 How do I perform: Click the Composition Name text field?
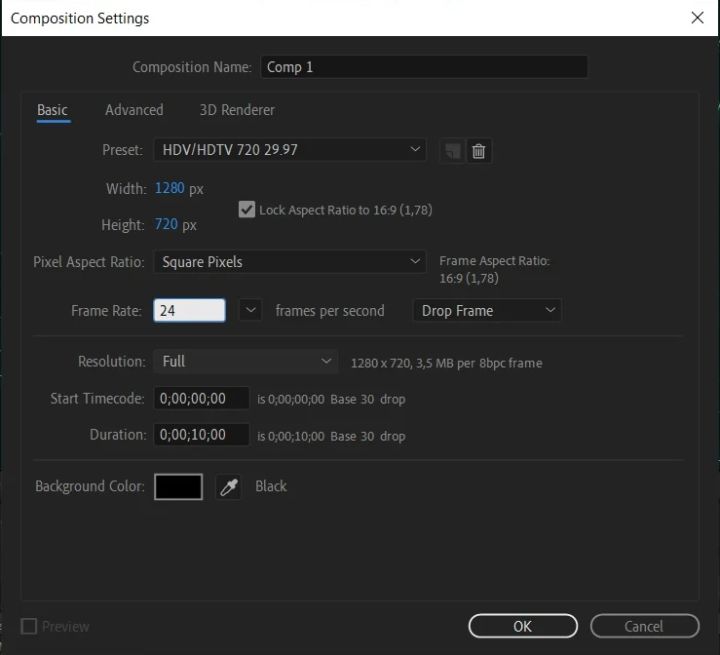point(424,67)
